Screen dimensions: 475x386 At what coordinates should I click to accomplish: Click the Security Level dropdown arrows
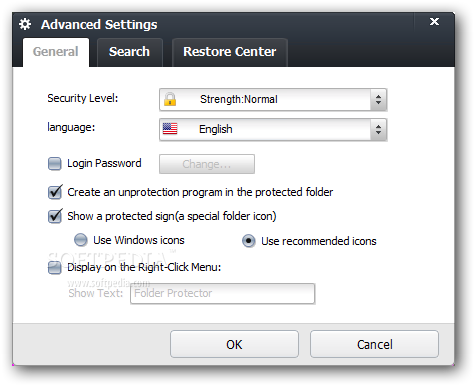click(378, 99)
